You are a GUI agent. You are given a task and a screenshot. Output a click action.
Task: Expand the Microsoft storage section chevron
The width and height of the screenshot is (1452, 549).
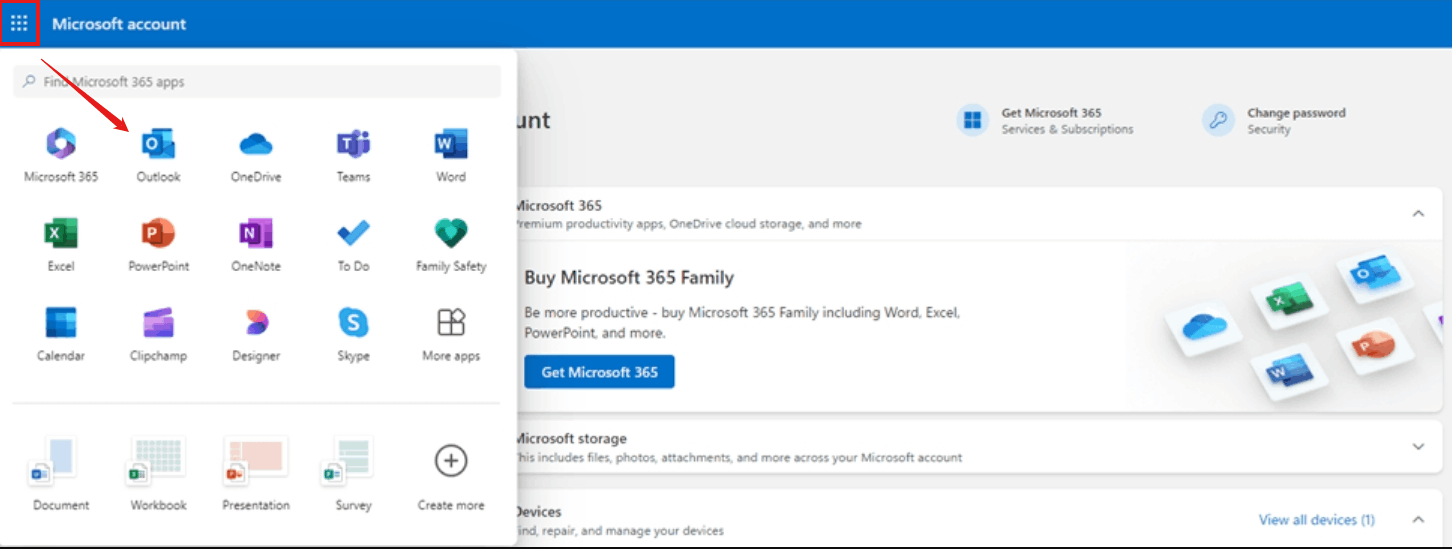(1418, 447)
